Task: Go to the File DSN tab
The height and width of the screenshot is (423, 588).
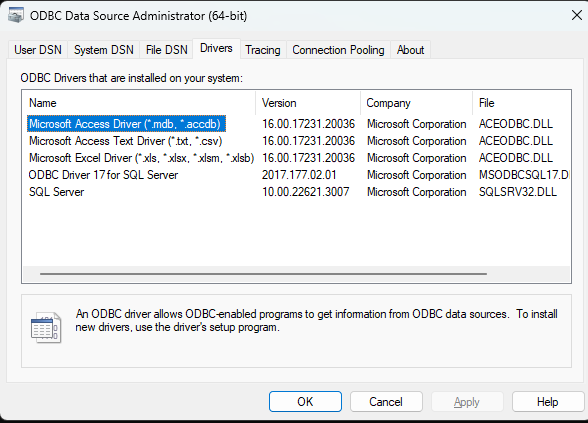Action: [166, 50]
